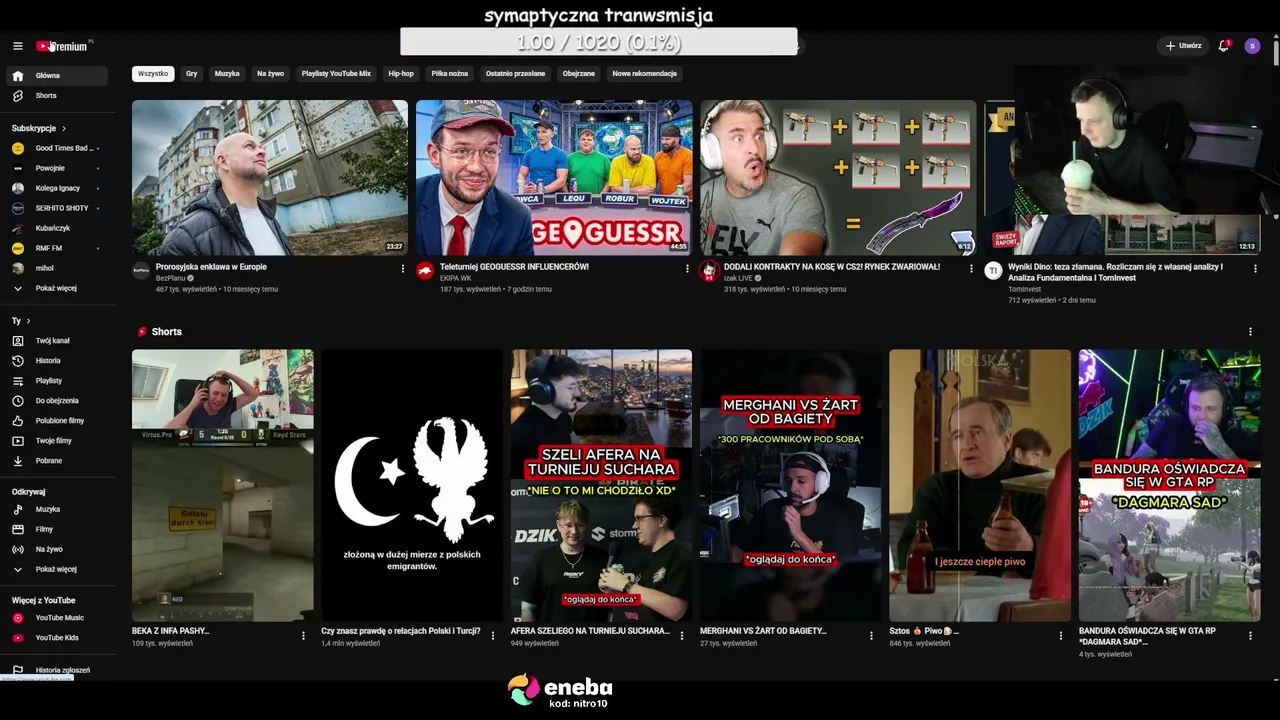Screen dimensions: 1280x720
Task: Explore Muzyka category in sidebar
Action: (x=57, y=510)
